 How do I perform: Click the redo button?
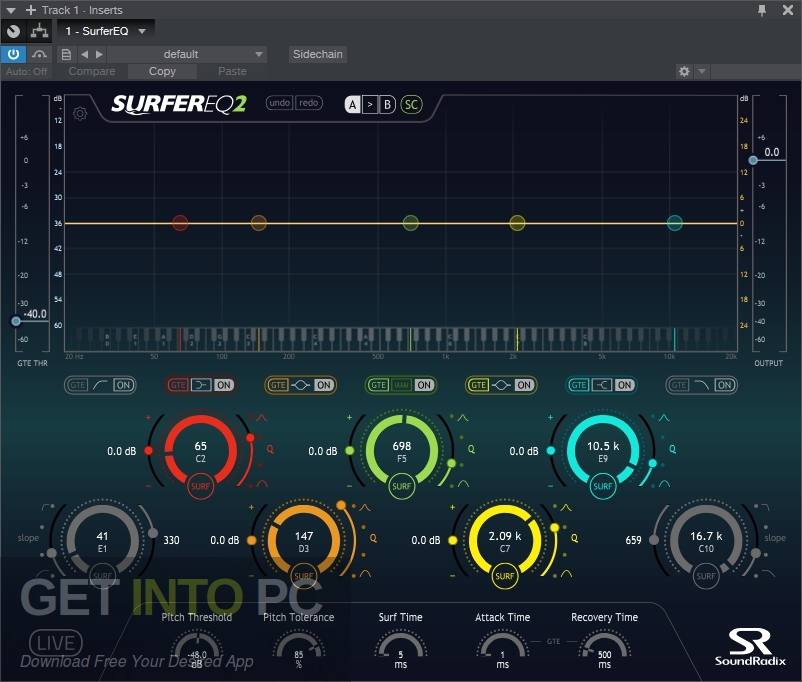point(308,103)
